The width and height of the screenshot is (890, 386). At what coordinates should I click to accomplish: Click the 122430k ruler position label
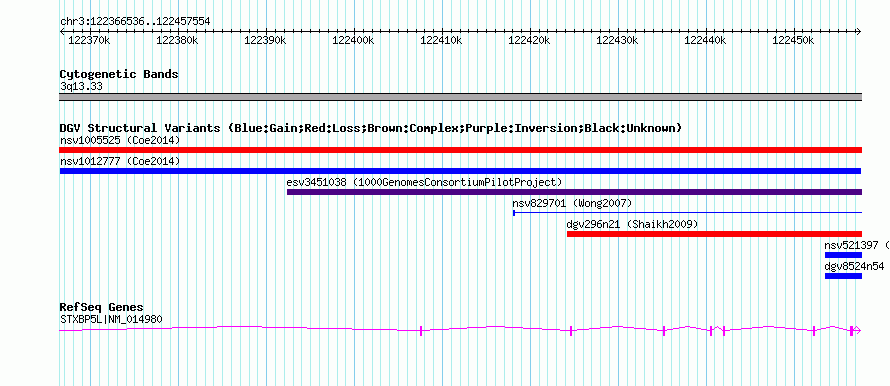(x=617, y=40)
